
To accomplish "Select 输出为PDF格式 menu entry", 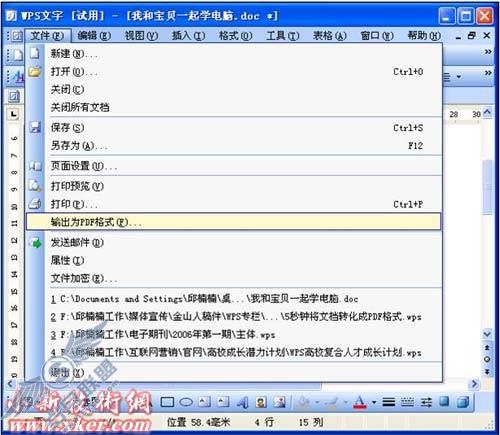I will tap(234, 222).
